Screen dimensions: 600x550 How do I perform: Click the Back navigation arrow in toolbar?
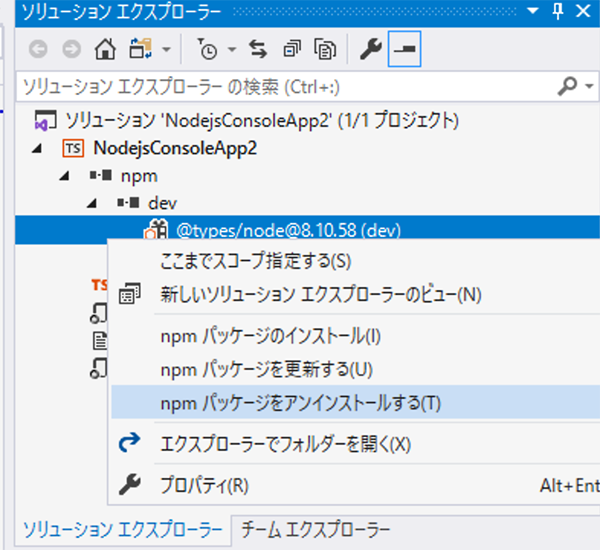[x=38, y=49]
